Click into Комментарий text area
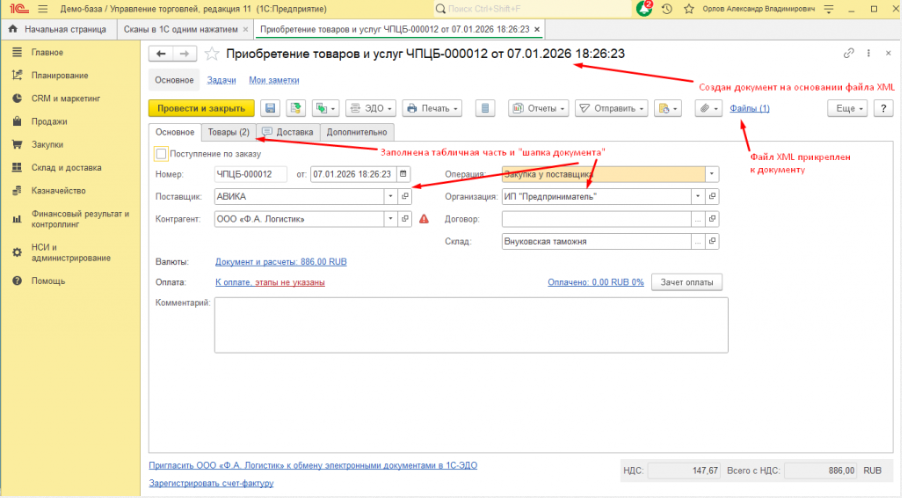This screenshot has height=498, width=902. 471,325
